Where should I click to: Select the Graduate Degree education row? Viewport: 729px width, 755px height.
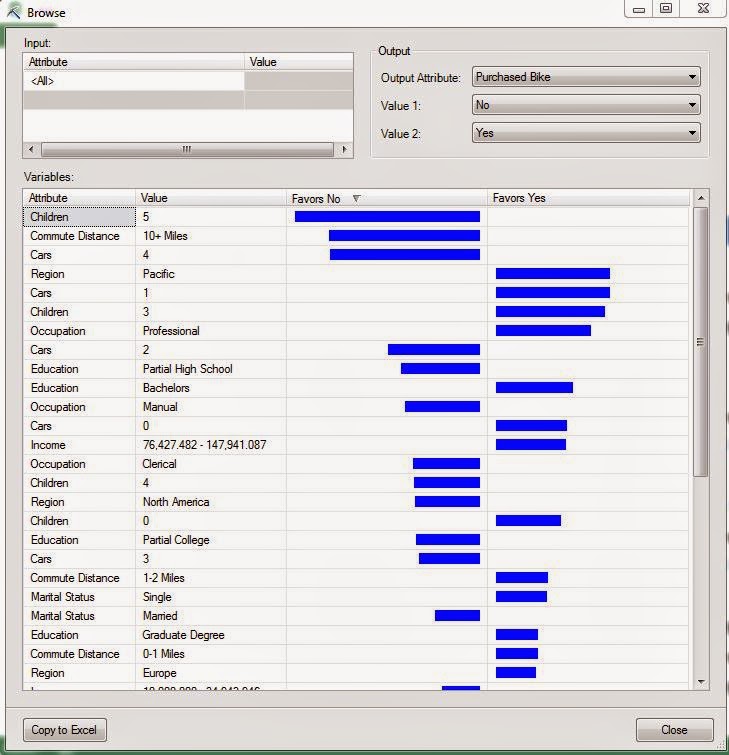point(356,635)
